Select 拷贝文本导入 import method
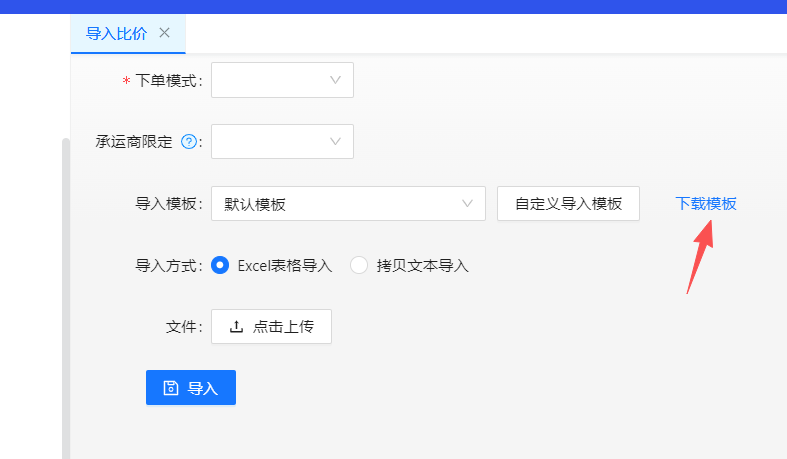This screenshot has height=459, width=787. click(x=358, y=266)
